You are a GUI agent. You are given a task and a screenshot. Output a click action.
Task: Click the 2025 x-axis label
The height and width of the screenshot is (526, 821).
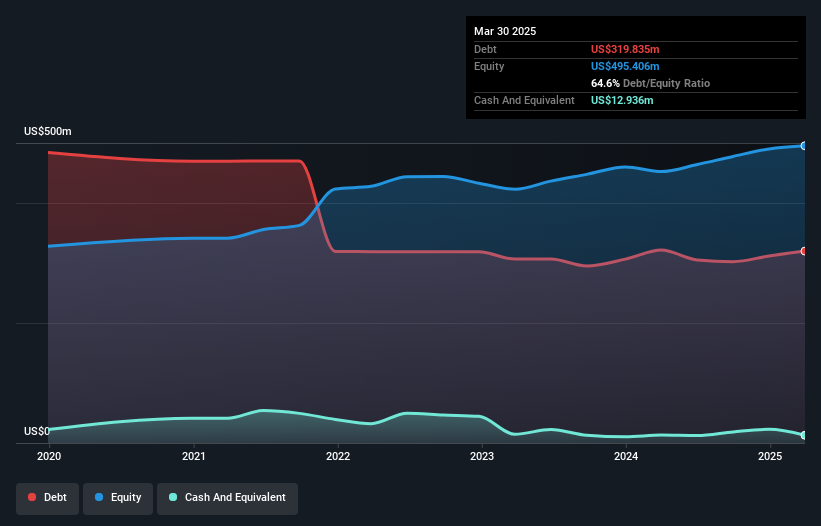770,456
